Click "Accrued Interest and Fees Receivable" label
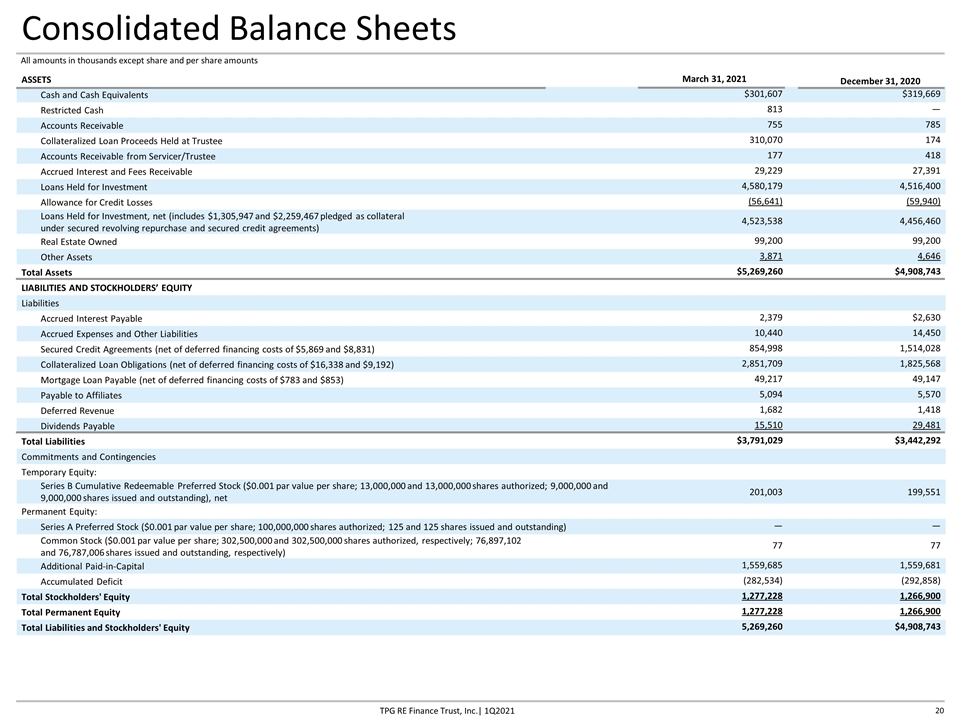Screen dimensions: 960x720 click(x=116, y=172)
